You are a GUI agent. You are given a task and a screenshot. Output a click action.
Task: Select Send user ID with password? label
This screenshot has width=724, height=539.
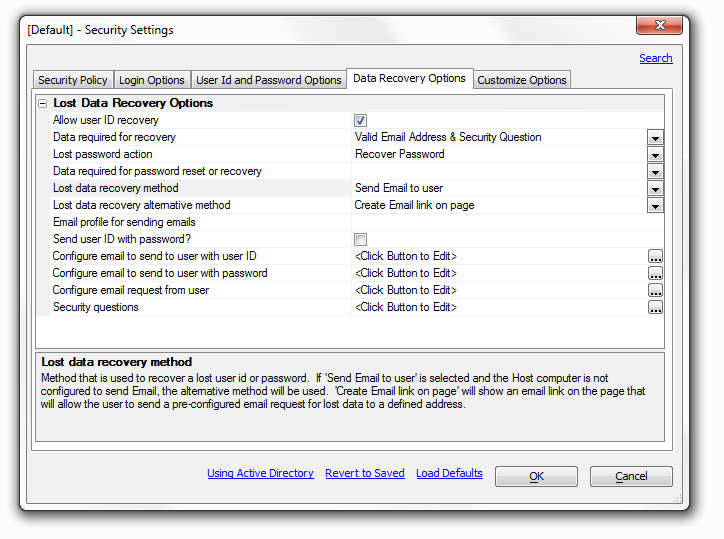point(121,239)
